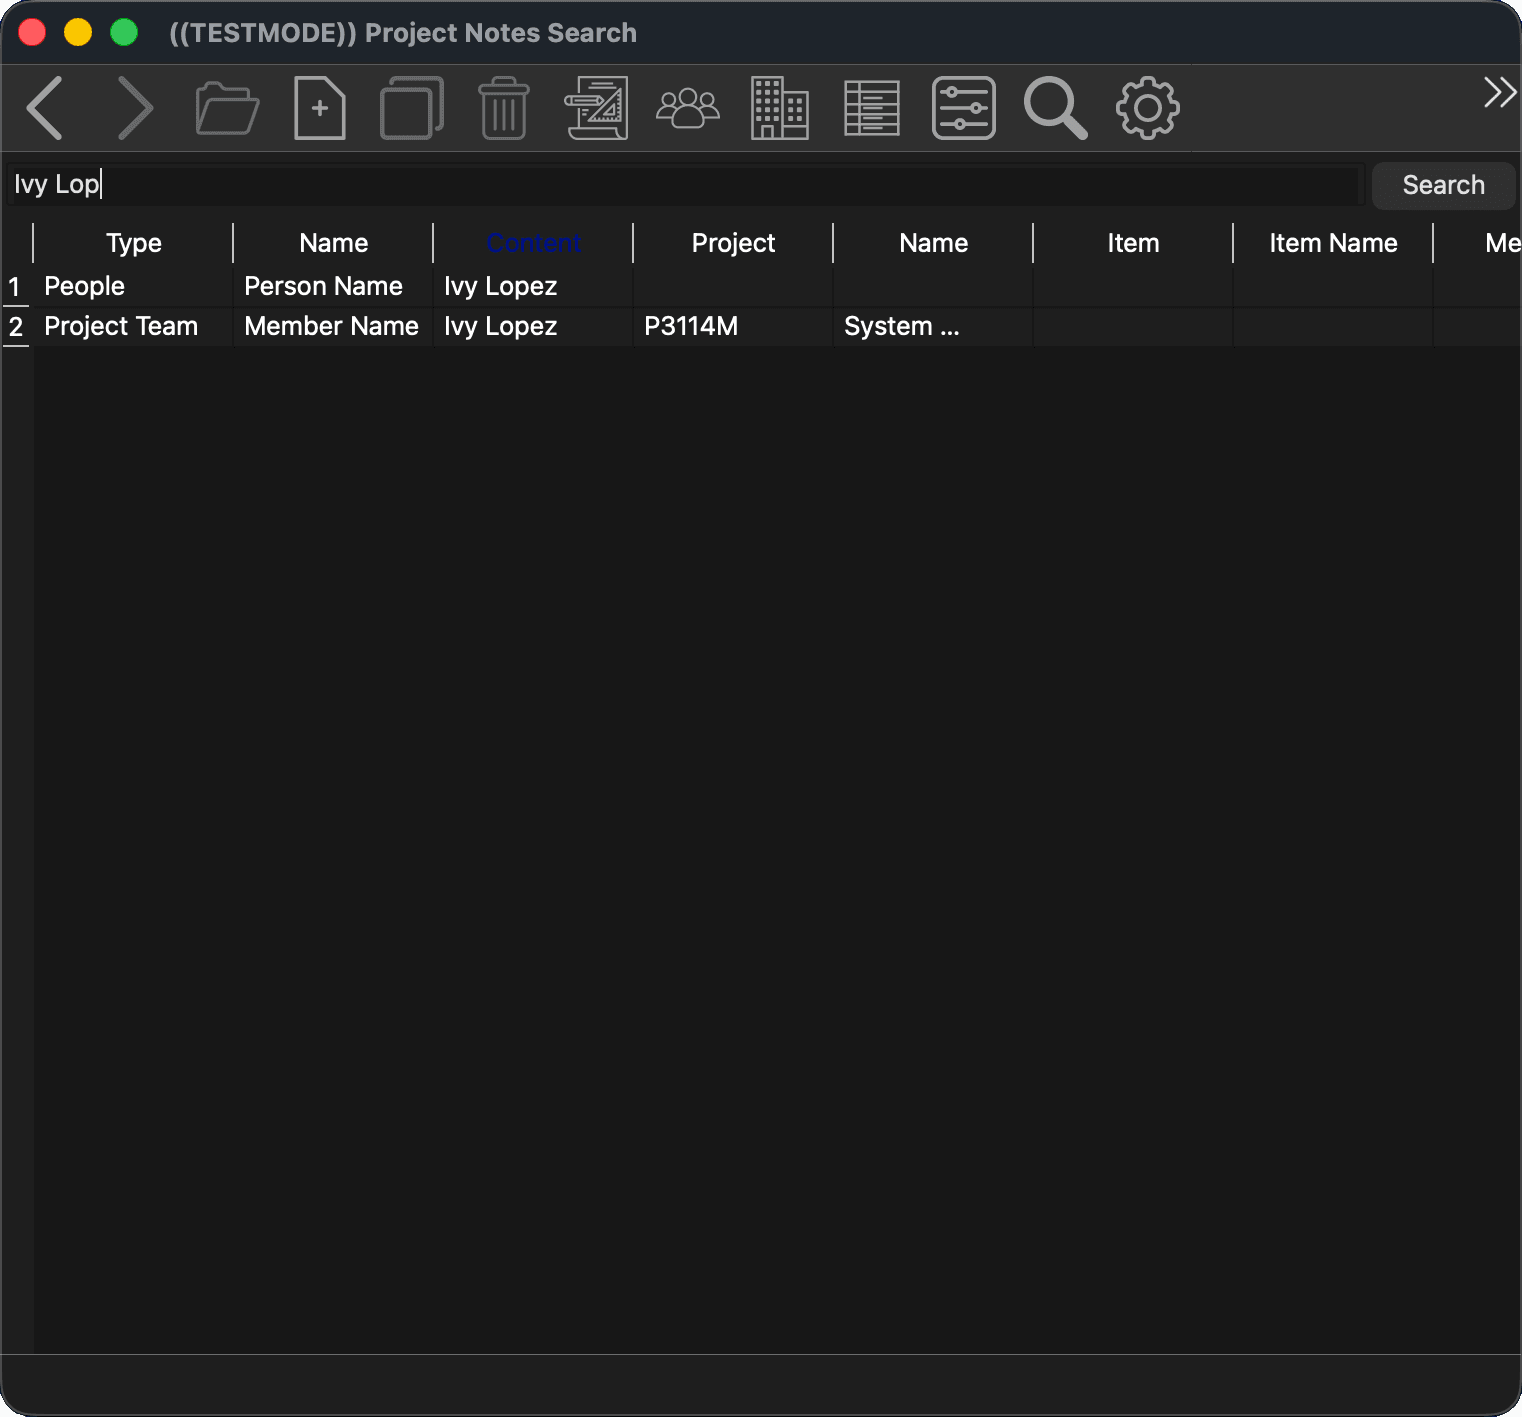Open the filter sliders icon
1522x1417 pixels.
pos(964,108)
